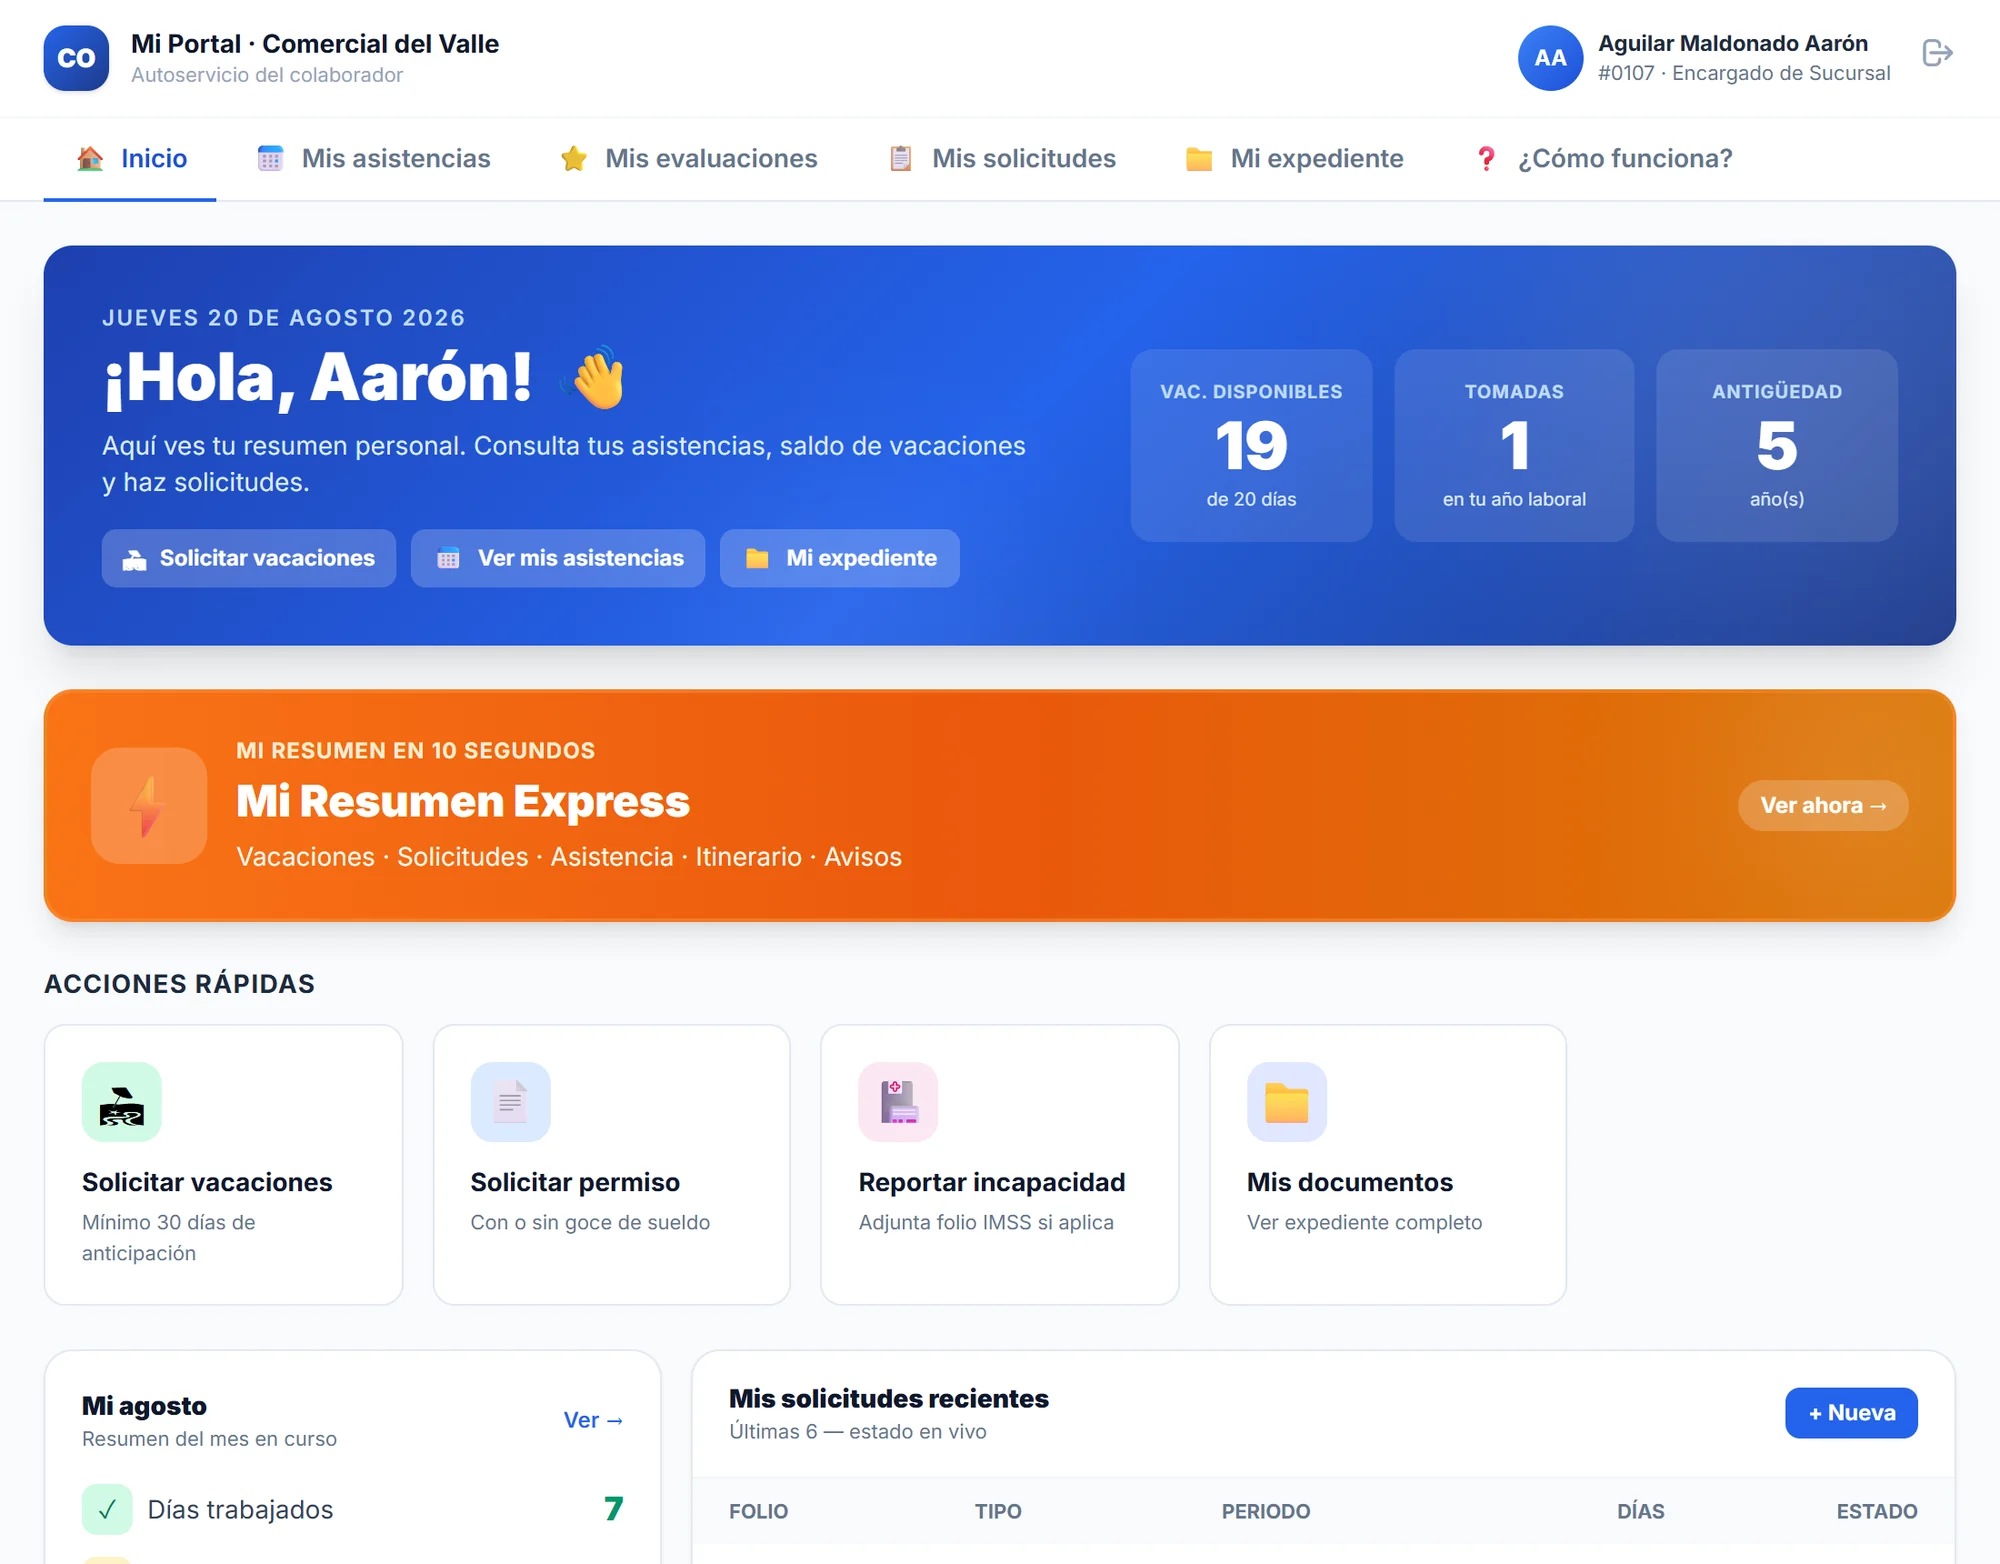Click the + Nueva button
Image resolution: width=2000 pixels, height=1564 pixels.
pos(1851,1413)
